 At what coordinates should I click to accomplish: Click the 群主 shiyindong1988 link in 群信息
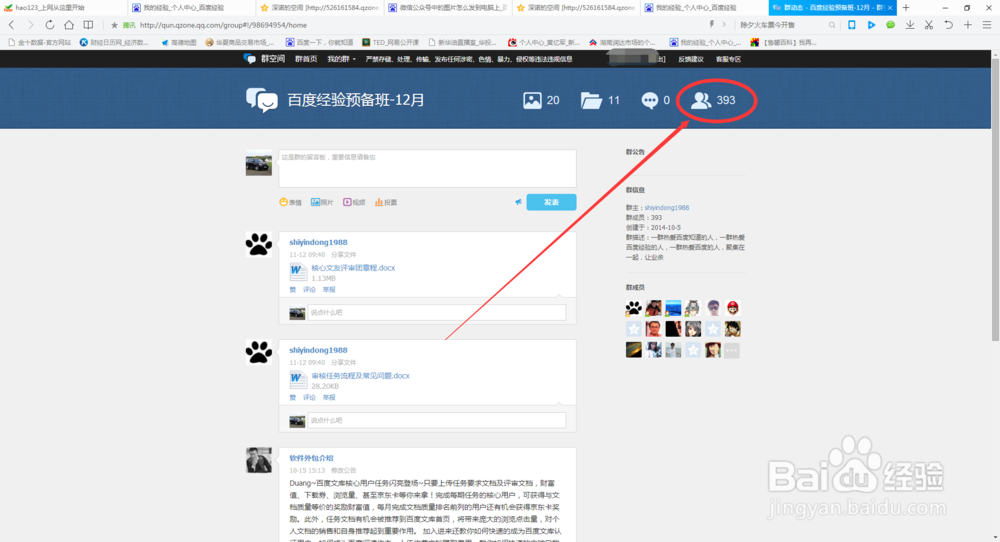[x=666, y=208]
